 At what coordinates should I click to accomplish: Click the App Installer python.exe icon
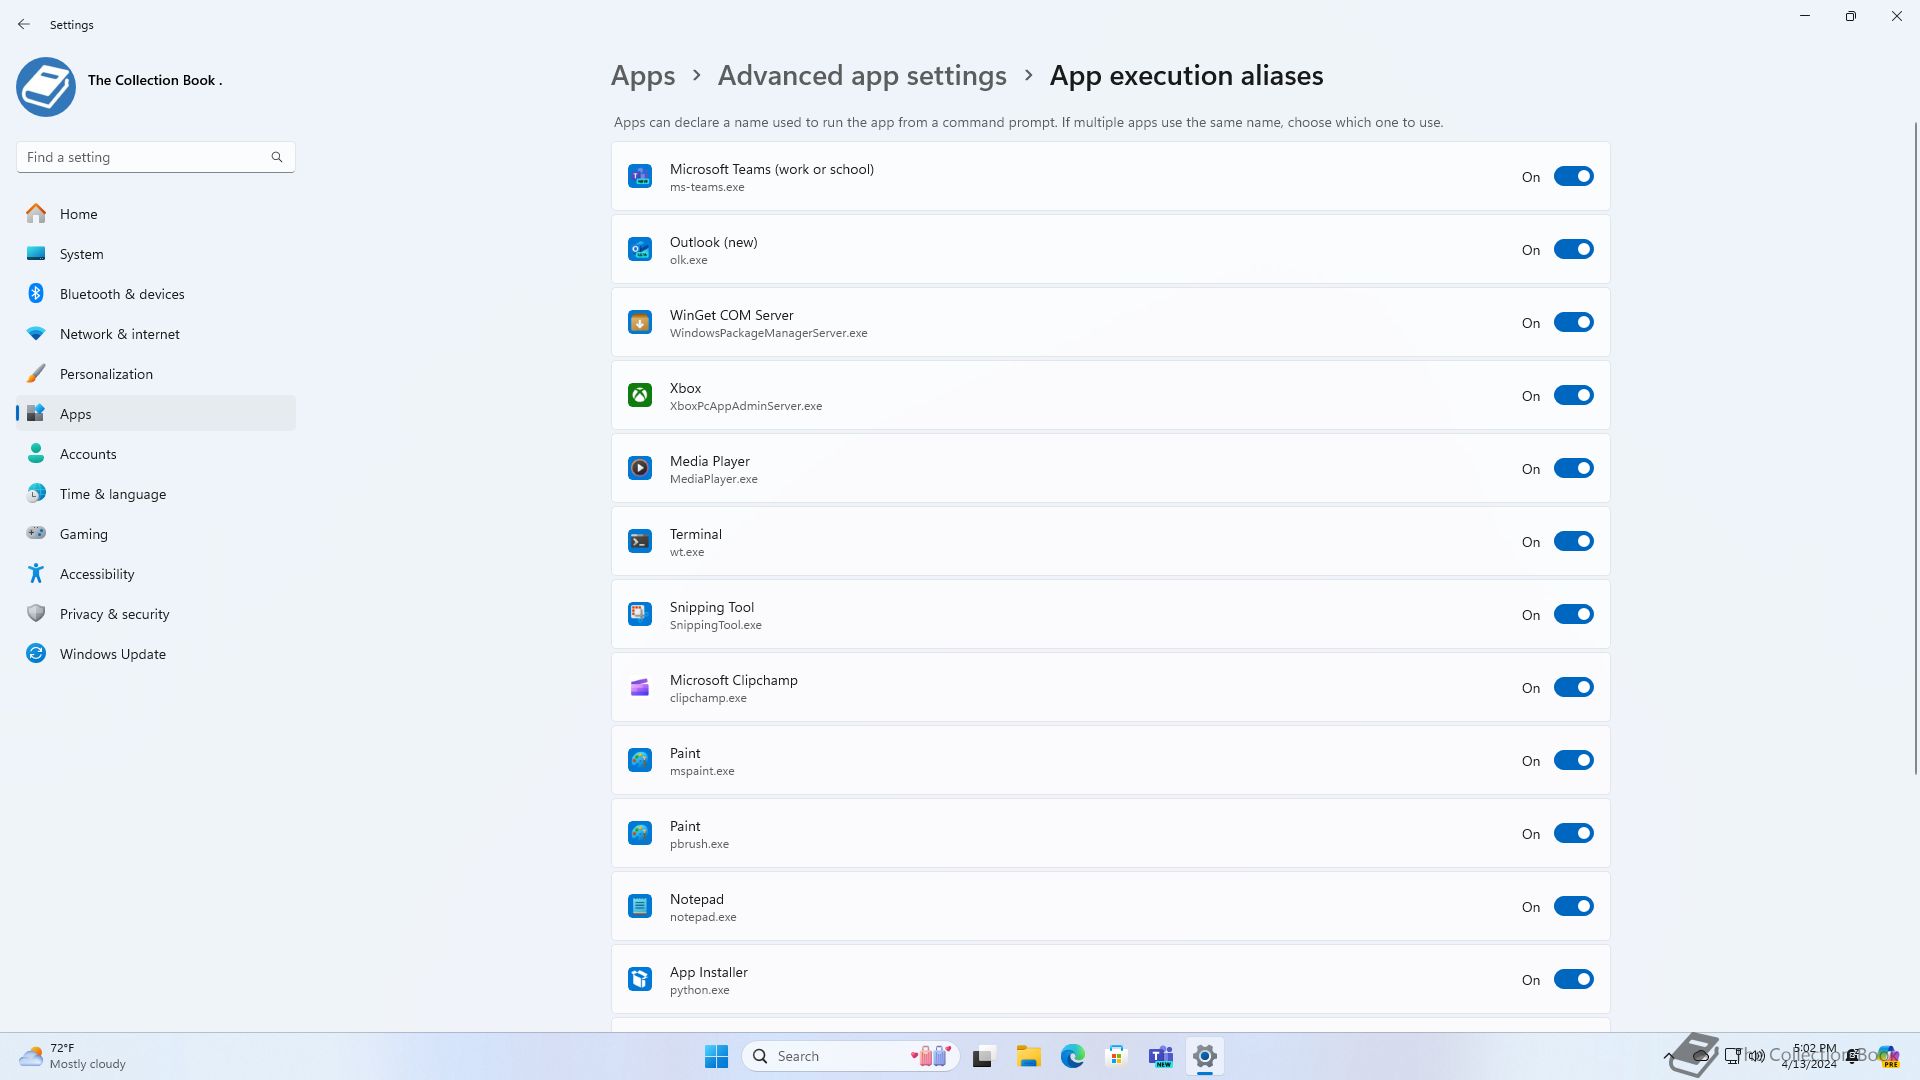pos(640,979)
